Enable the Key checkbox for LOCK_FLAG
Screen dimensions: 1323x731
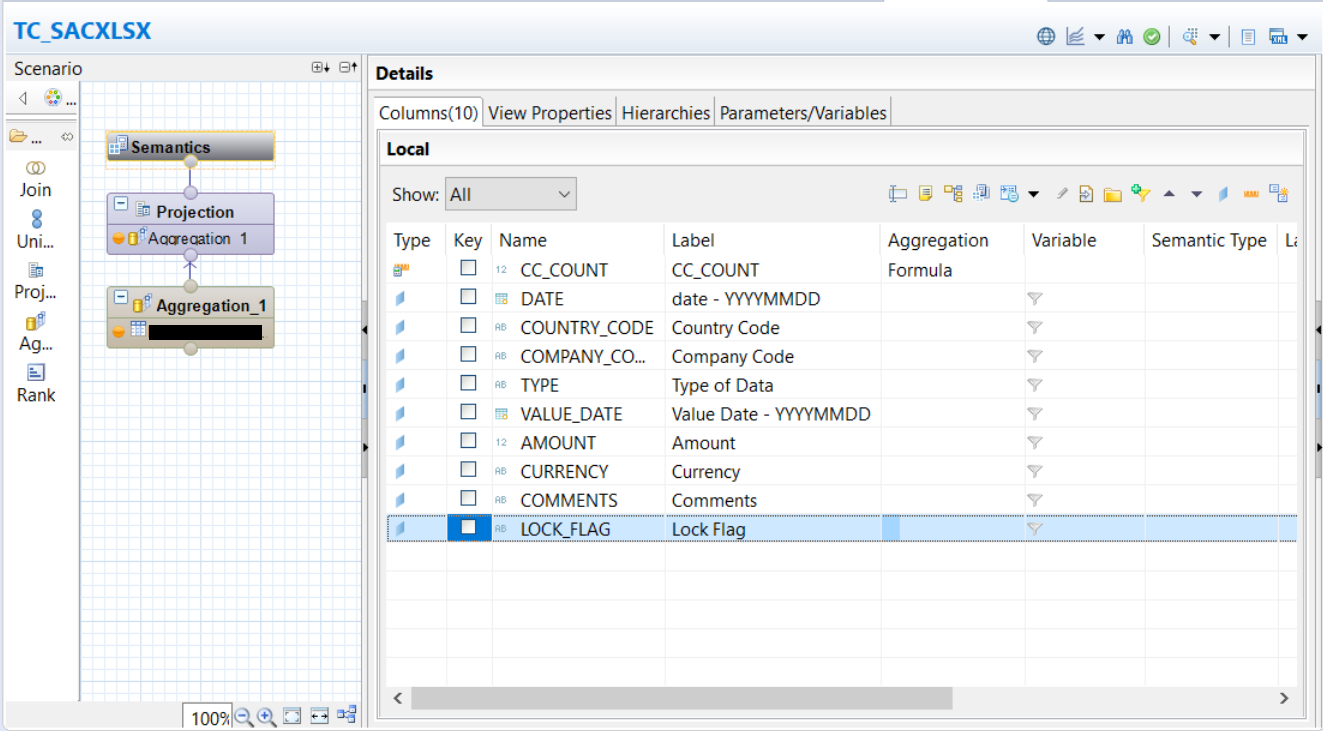click(x=467, y=528)
